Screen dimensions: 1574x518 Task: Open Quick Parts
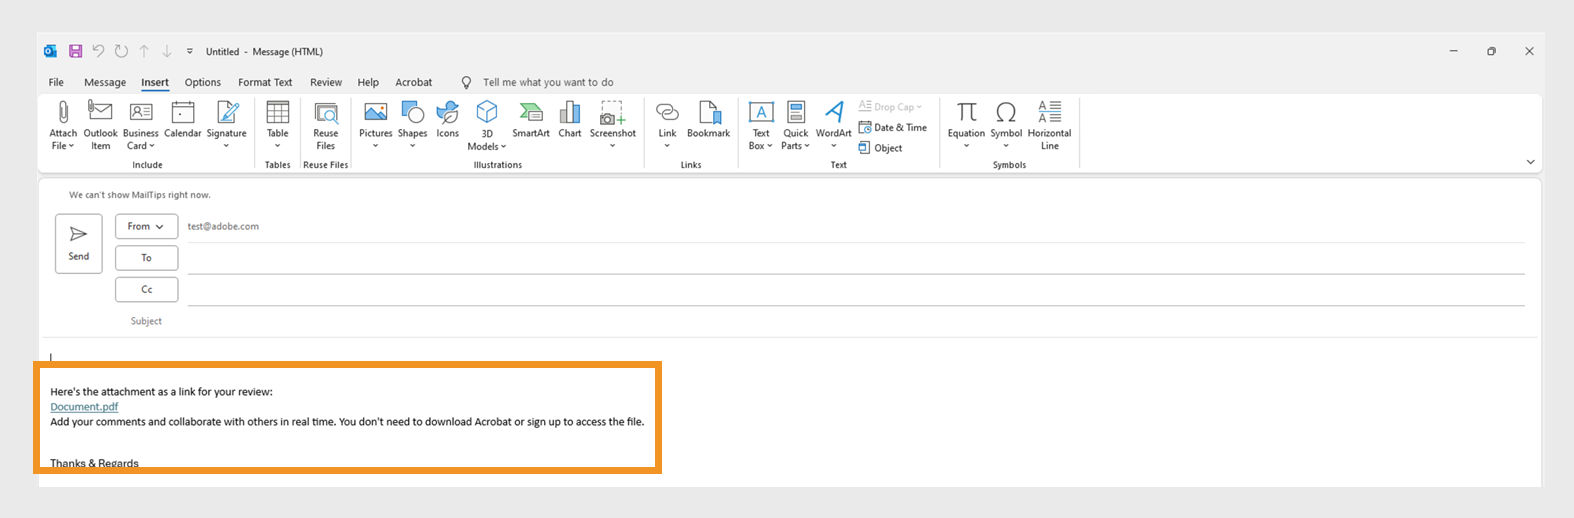point(796,125)
